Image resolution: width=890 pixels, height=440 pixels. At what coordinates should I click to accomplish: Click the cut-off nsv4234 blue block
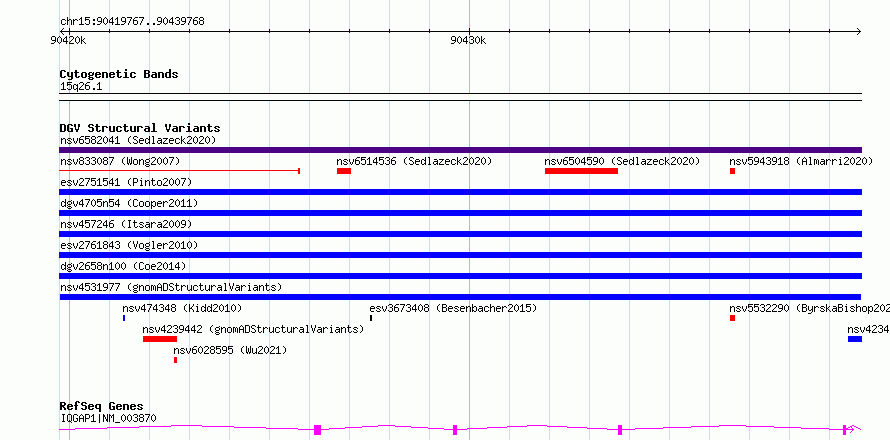click(855, 339)
